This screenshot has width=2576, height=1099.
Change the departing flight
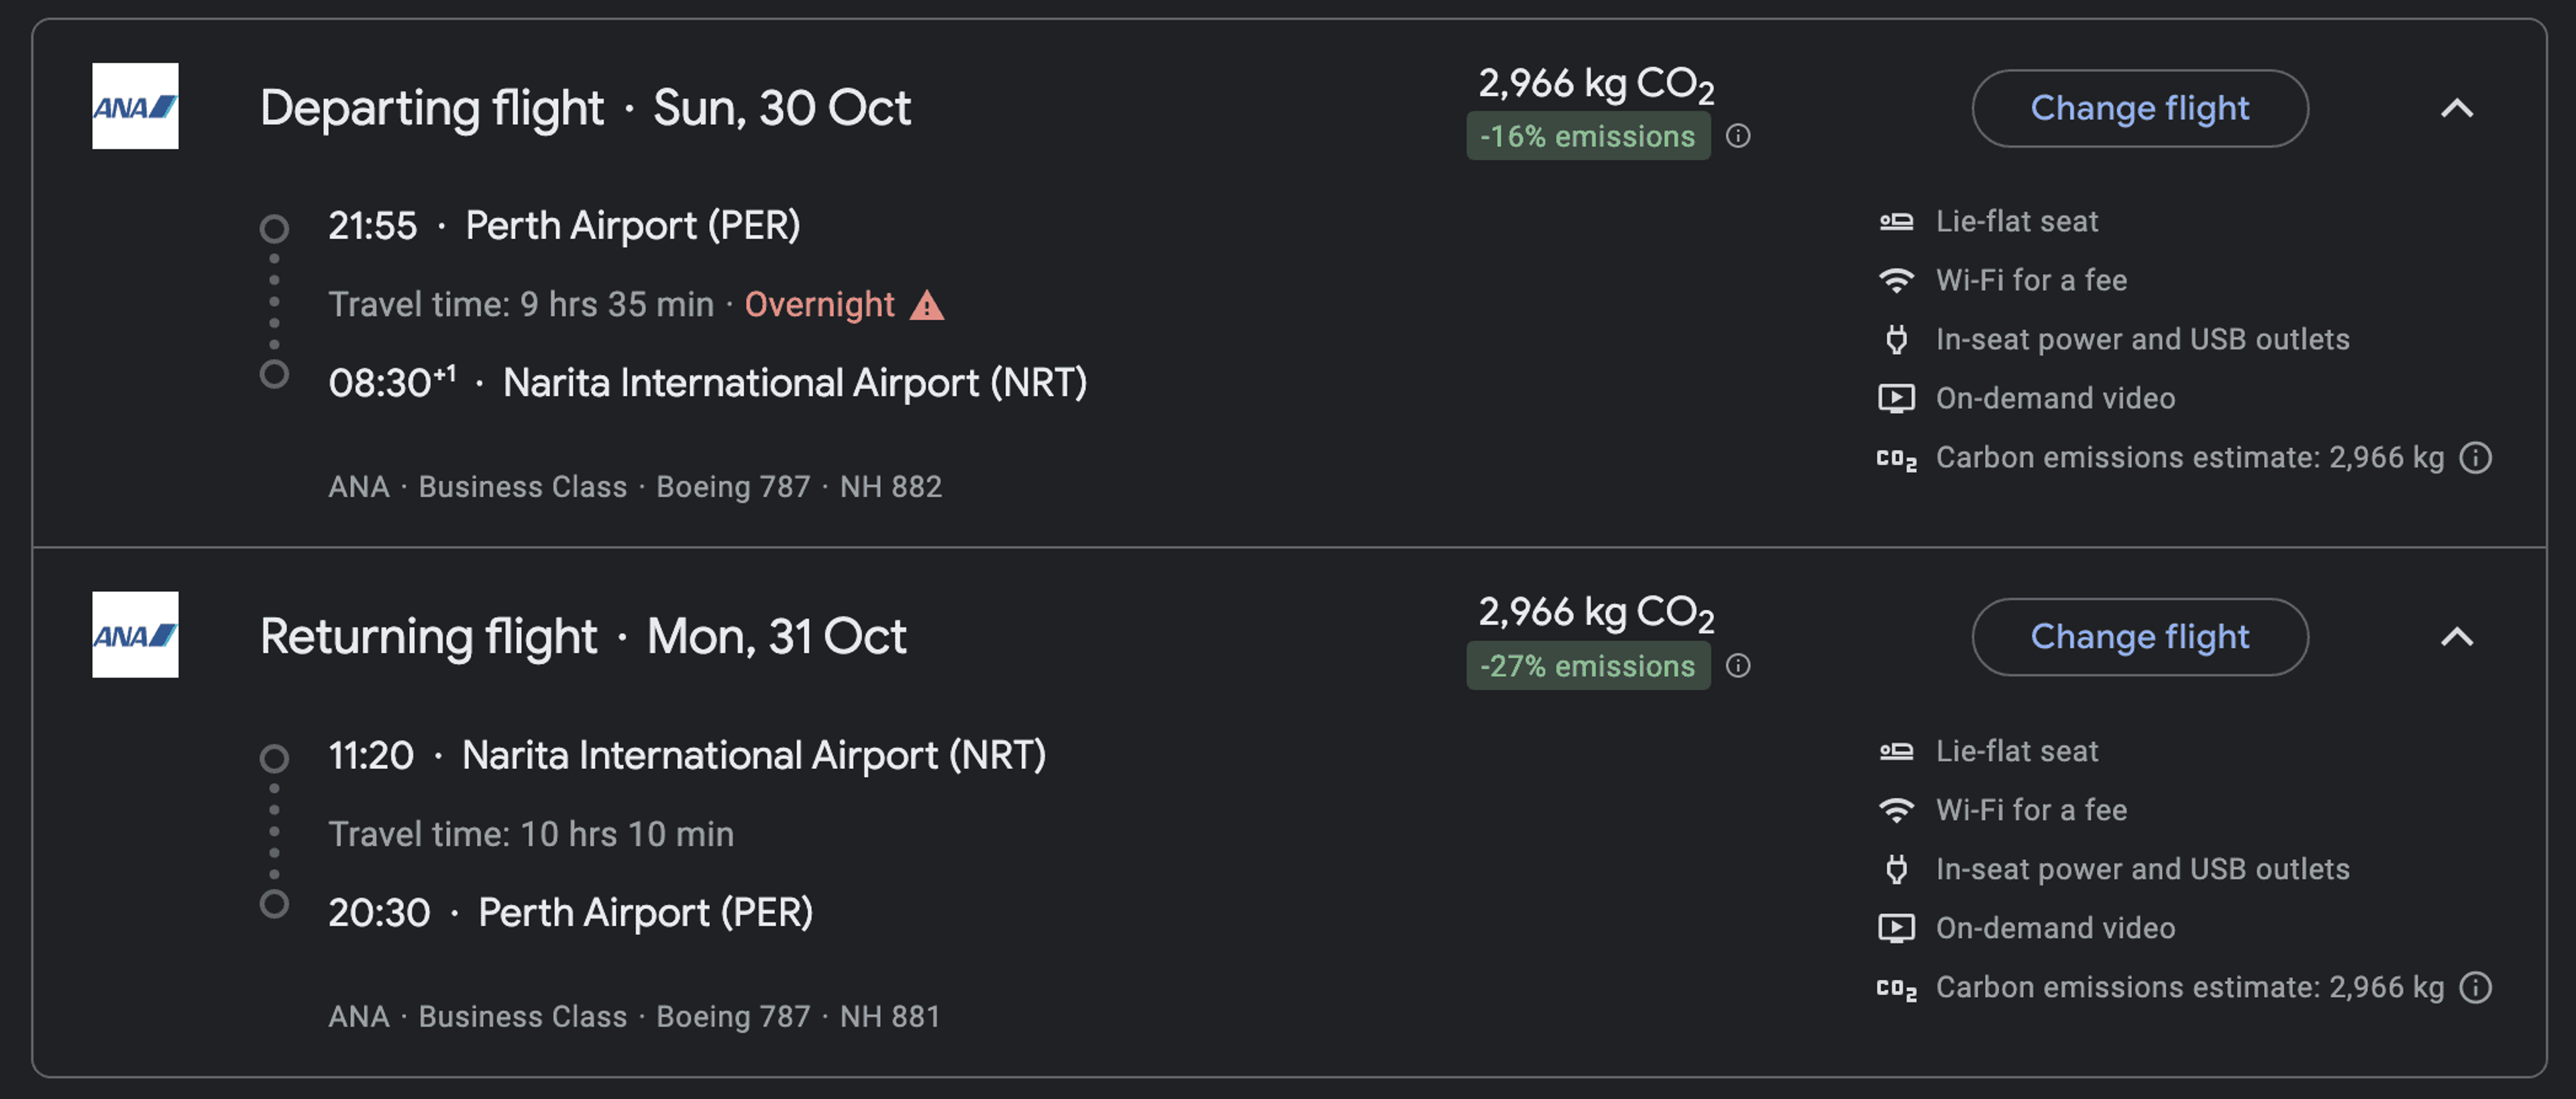tap(2139, 108)
